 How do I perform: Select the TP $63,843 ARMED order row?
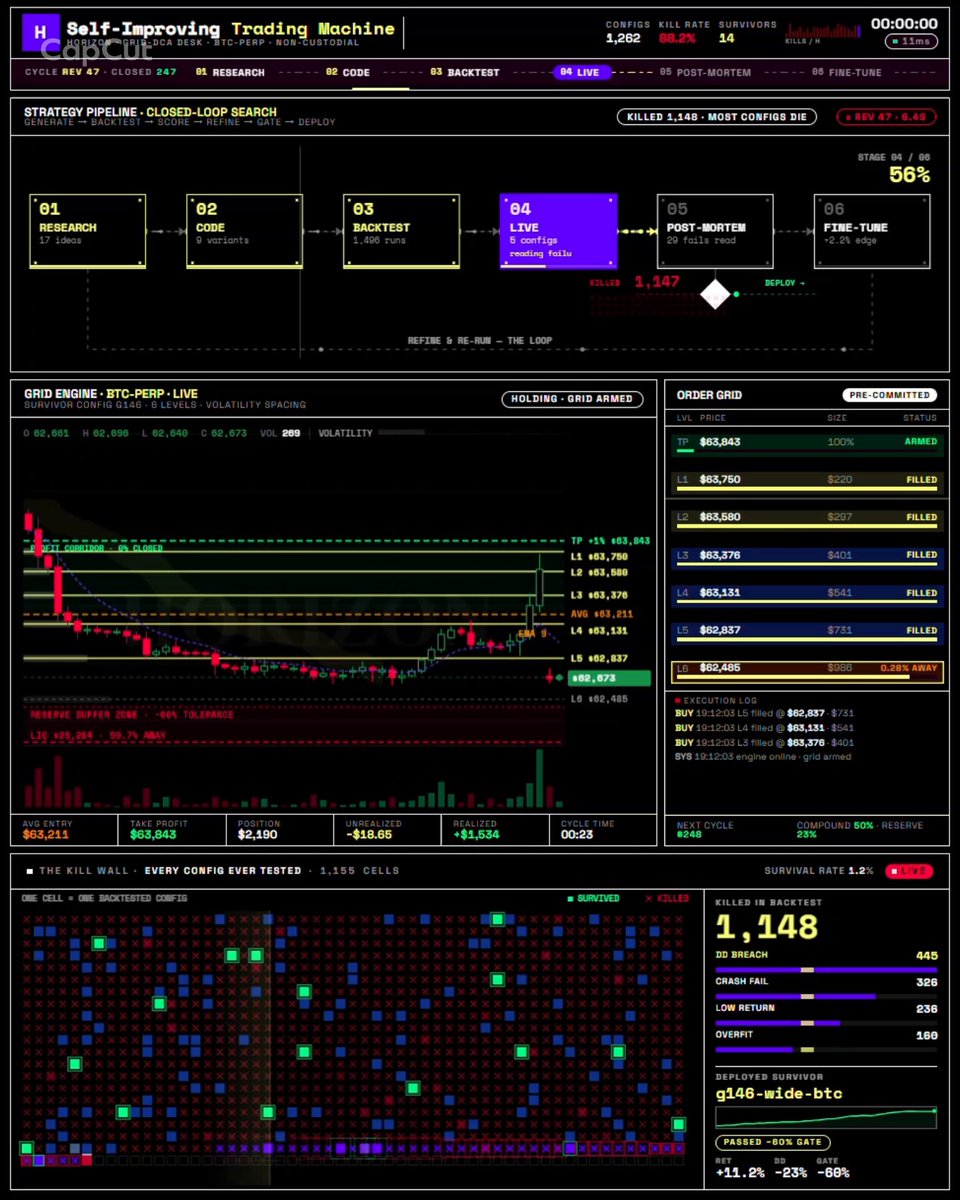[x=808, y=444]
